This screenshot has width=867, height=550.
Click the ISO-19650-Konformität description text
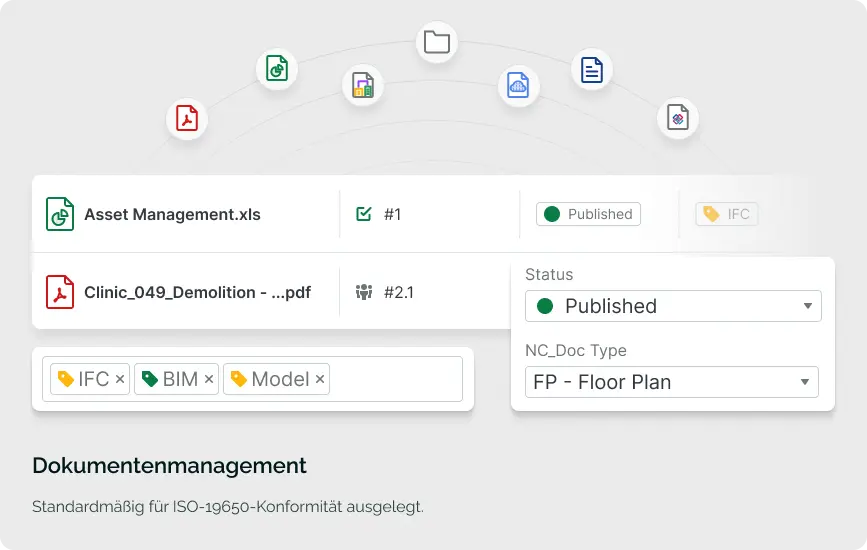(x=228, y=507)
